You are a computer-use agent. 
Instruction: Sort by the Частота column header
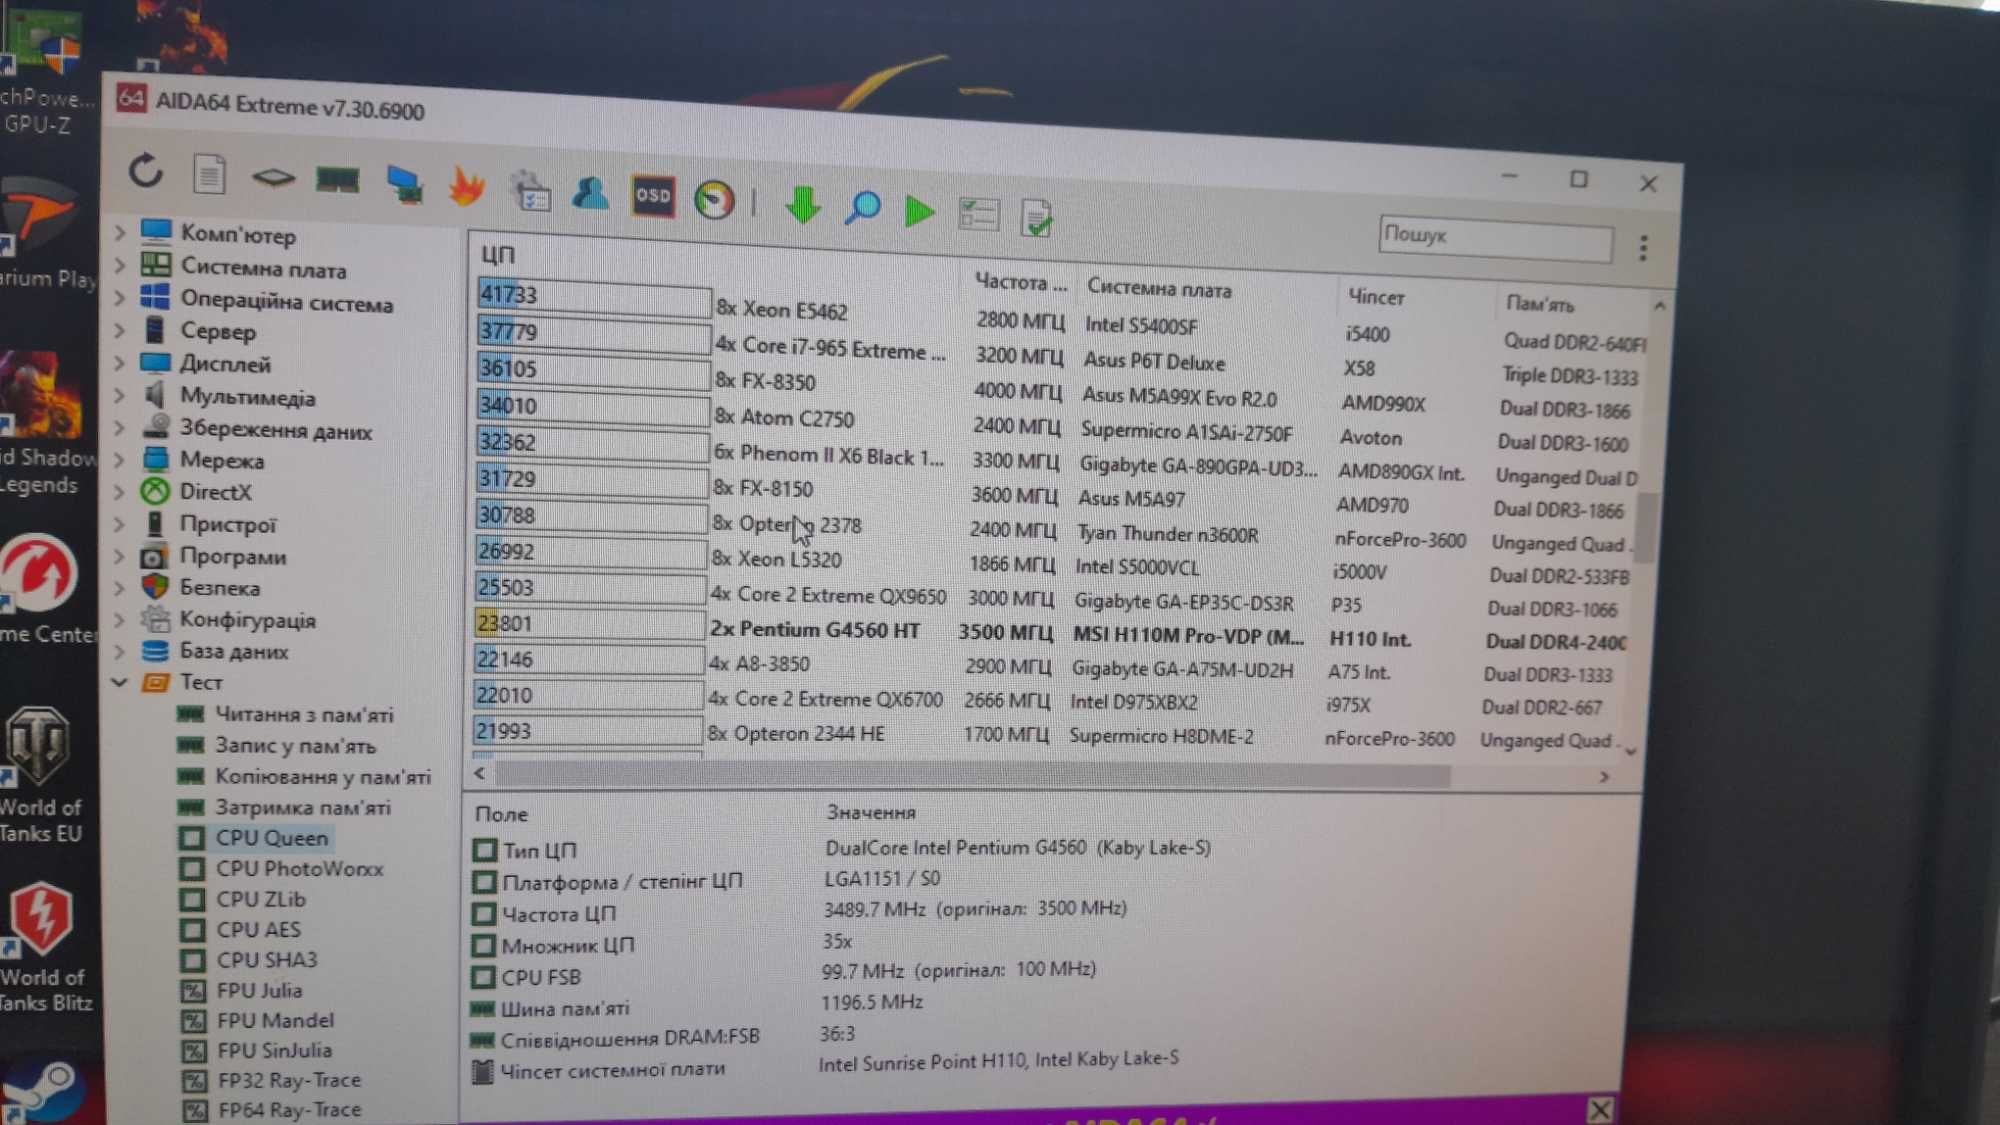[1020, 283]
